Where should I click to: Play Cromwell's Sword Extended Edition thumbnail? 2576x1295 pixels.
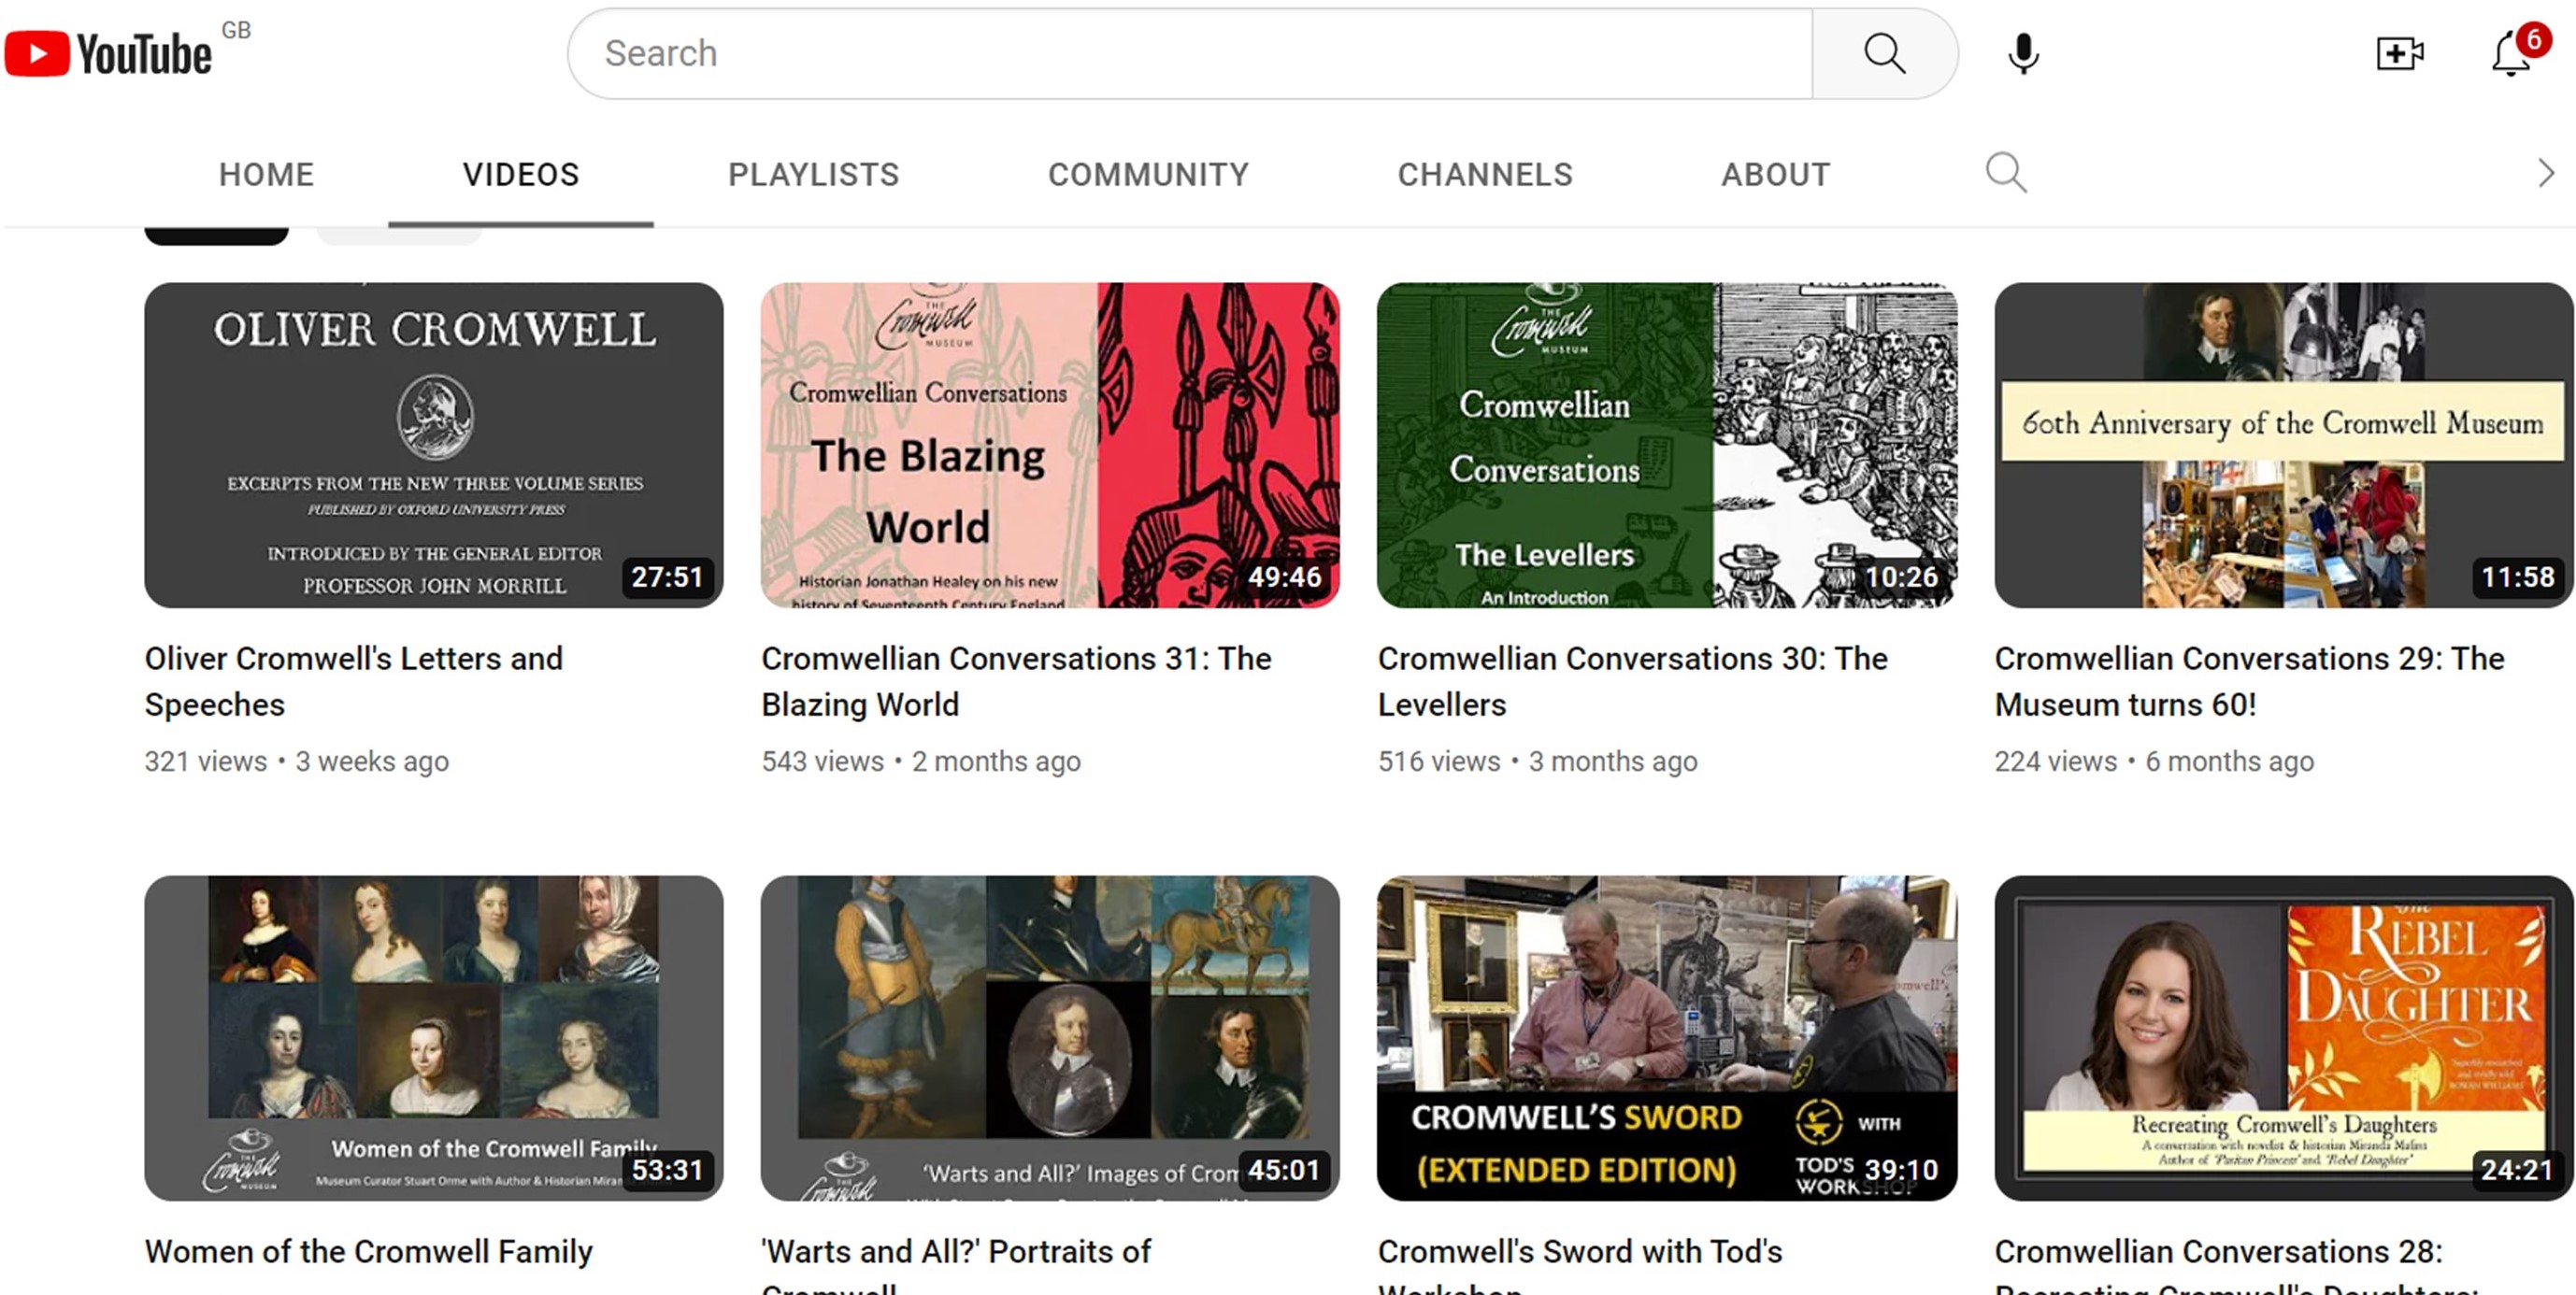pos(1667,1038)
